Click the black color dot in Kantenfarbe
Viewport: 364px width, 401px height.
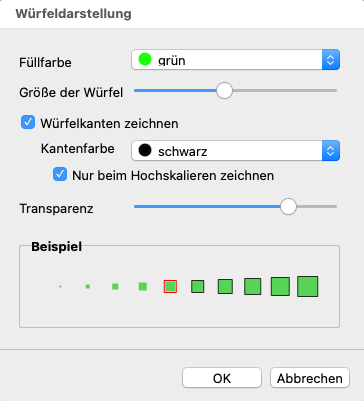pos(145,151)
